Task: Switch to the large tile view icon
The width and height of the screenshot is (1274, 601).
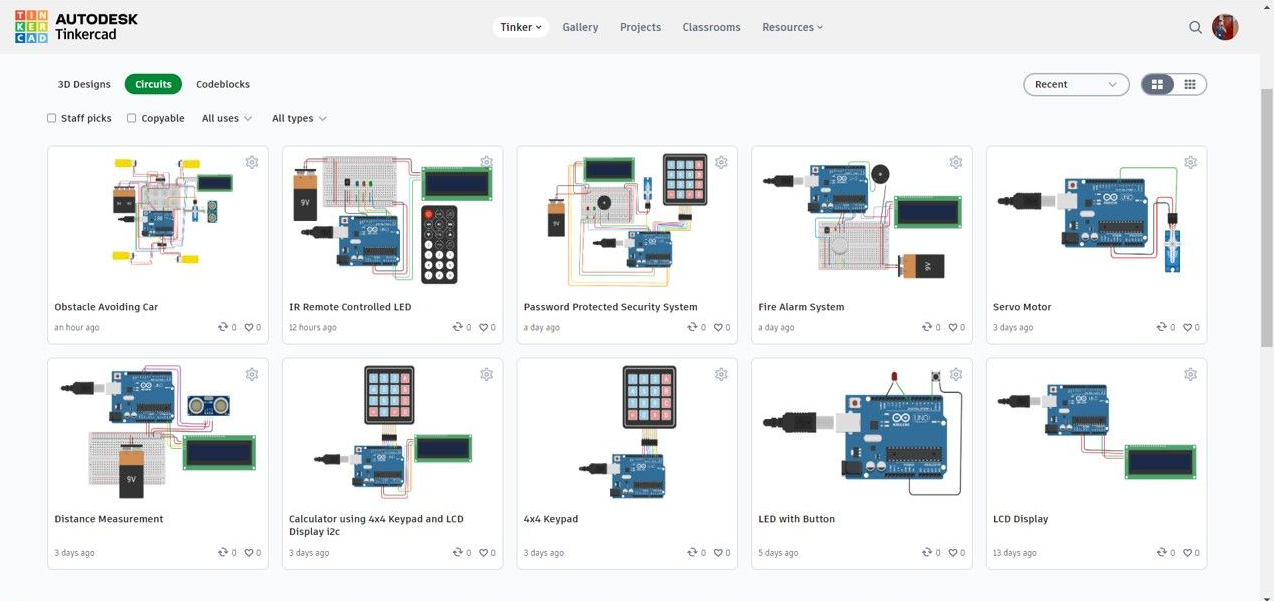Action: coord(1157,84)
